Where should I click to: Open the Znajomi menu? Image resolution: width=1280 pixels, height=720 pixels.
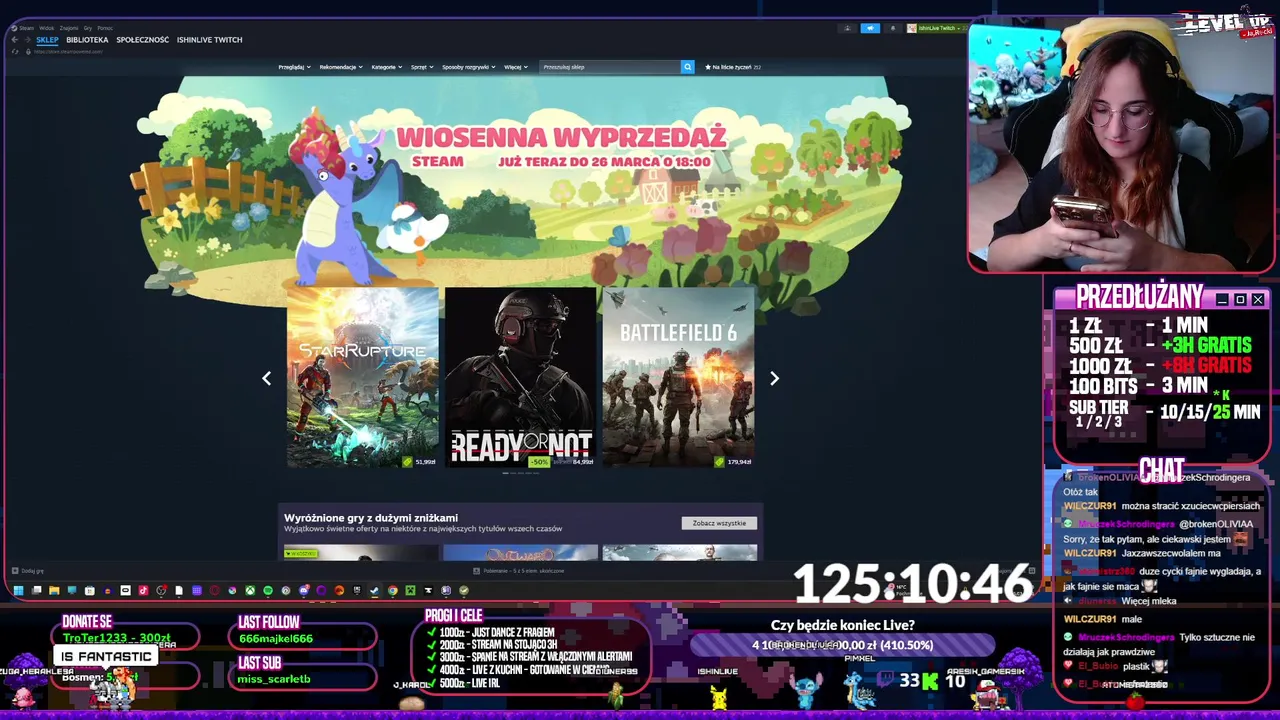69,28
